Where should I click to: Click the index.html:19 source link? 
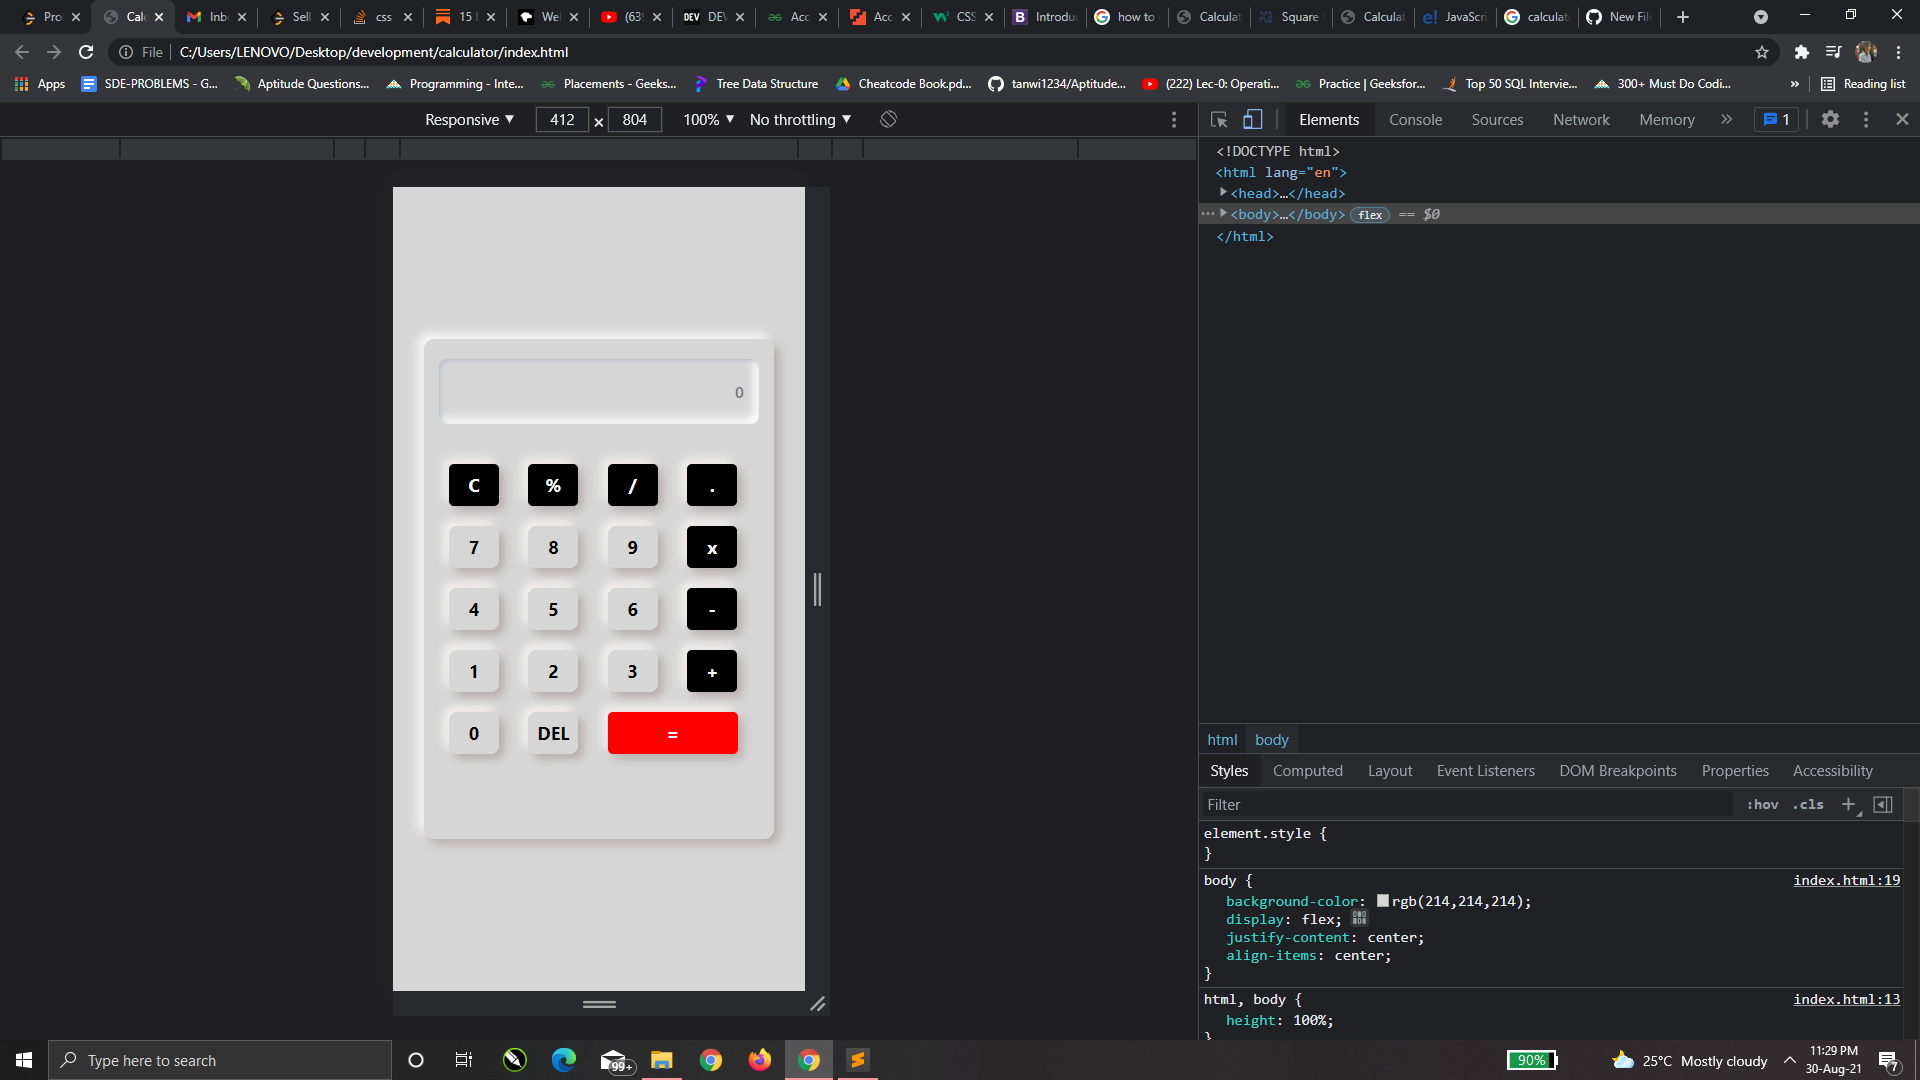coord(1846,880)
